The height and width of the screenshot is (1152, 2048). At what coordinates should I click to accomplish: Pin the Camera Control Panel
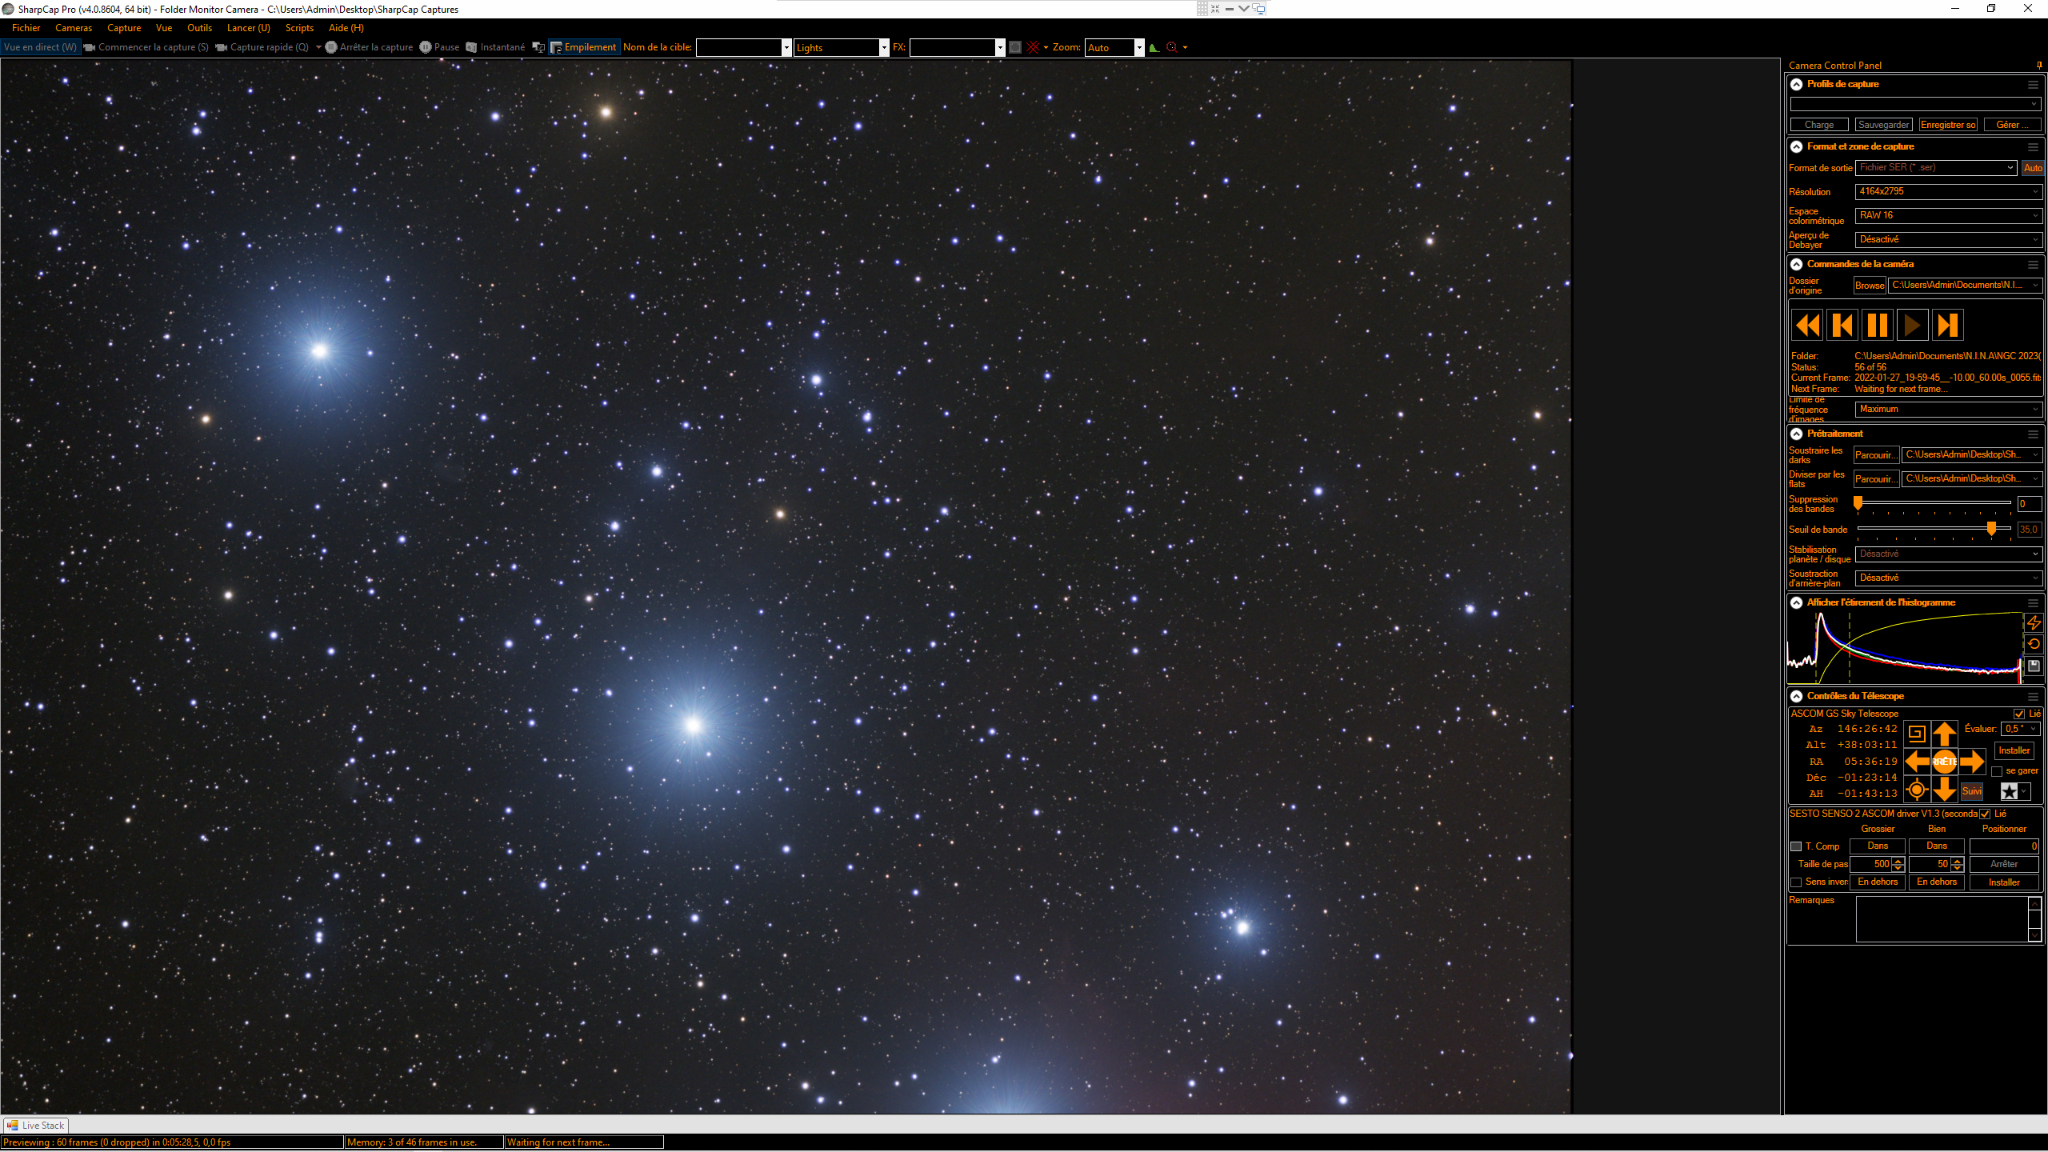coord(2038,65)
